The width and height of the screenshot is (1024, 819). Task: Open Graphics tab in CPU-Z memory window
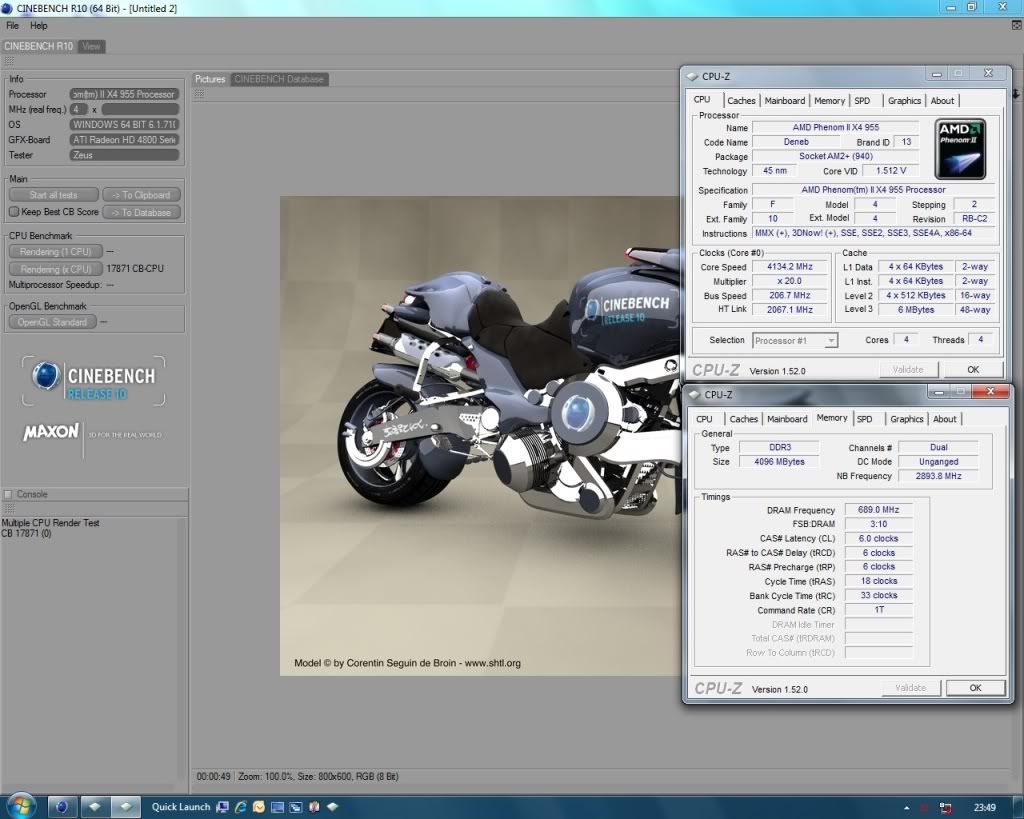pos(907,419)
